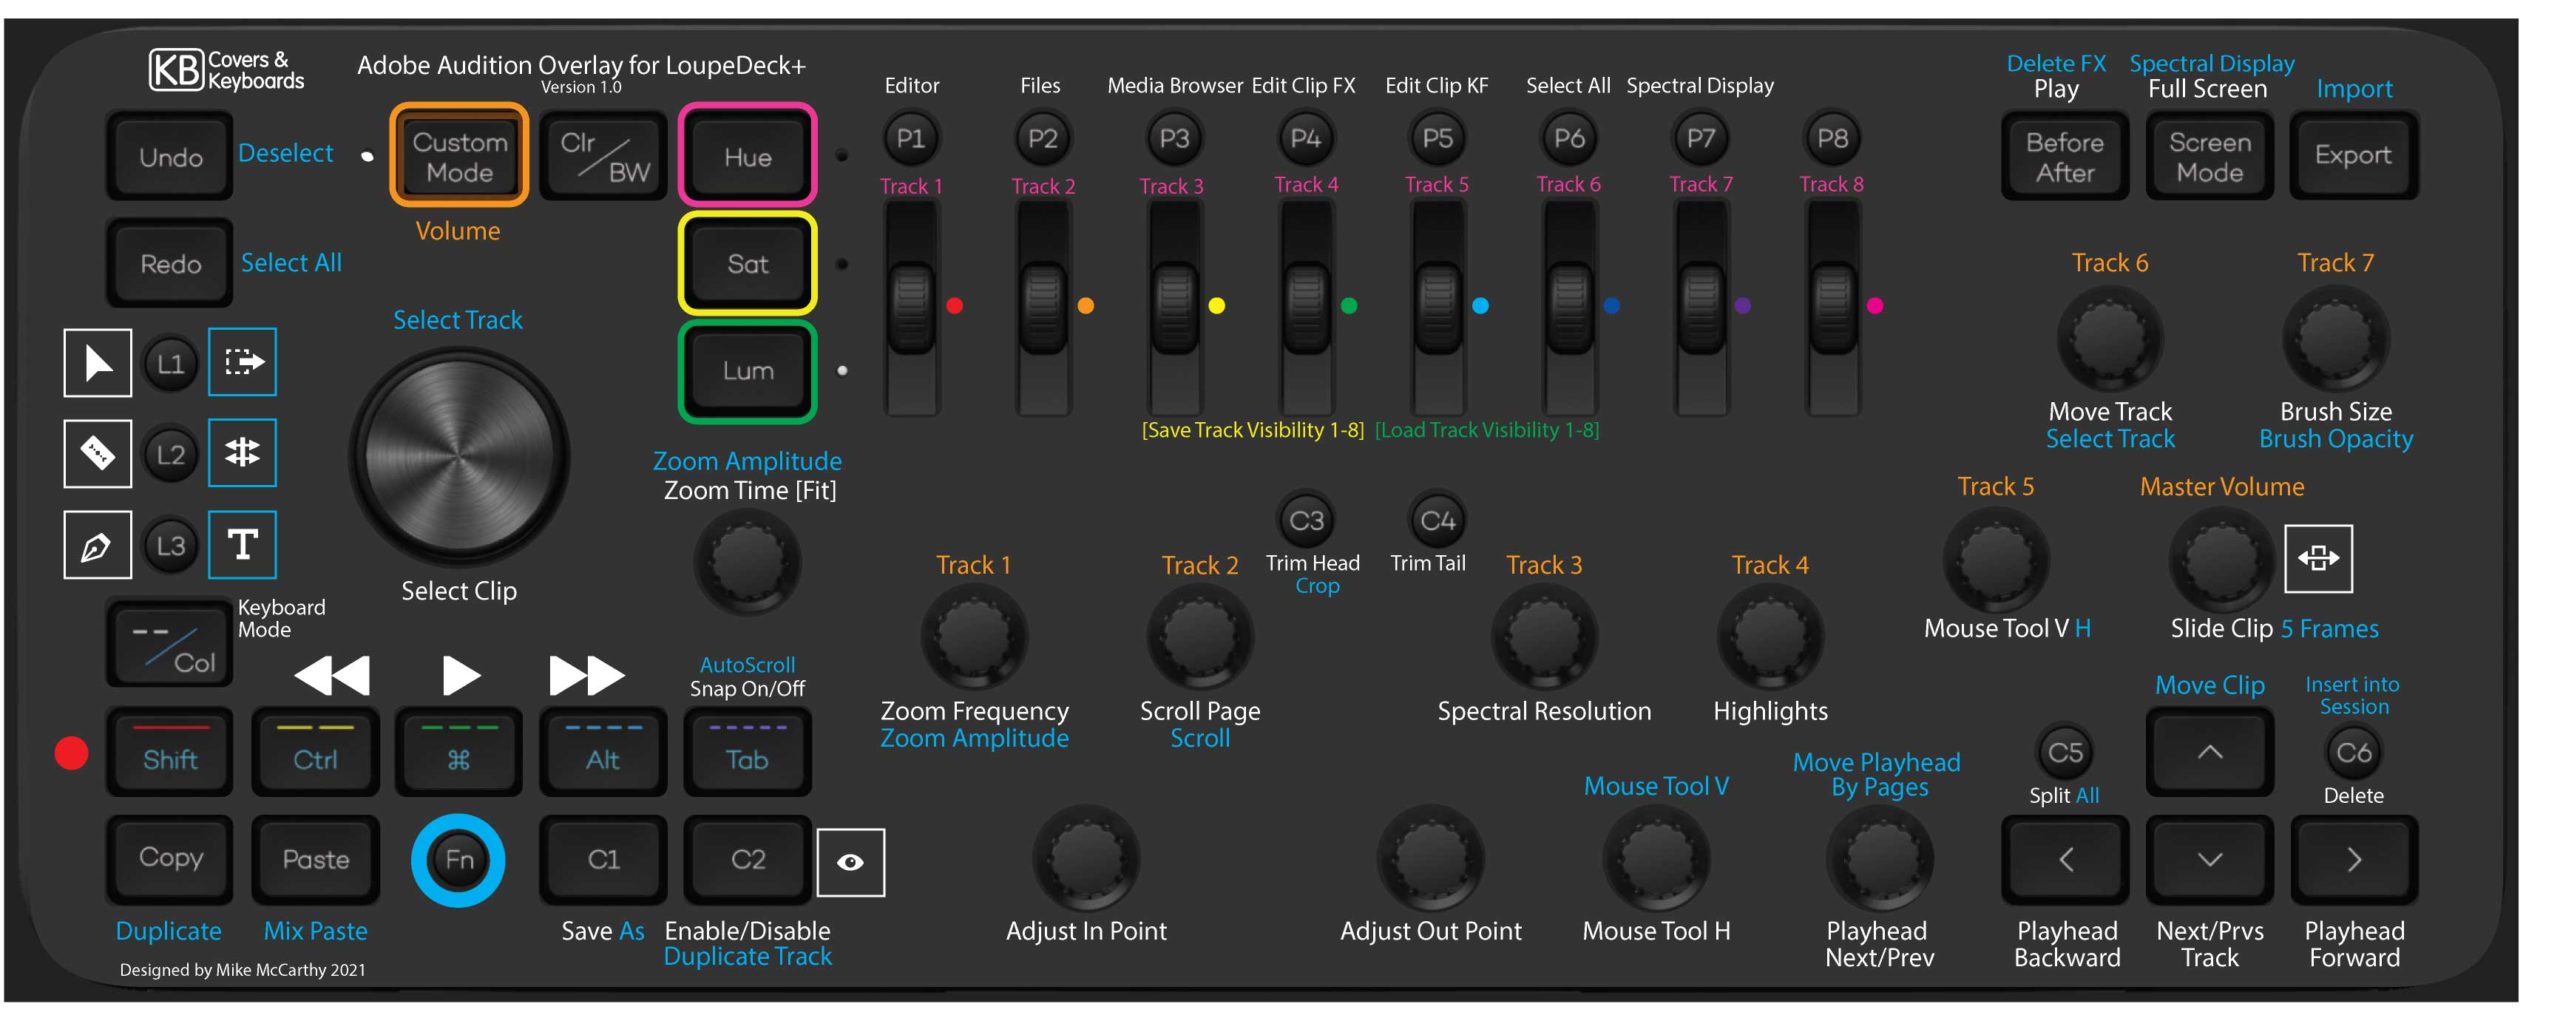Click the up chevron Move Clip key
The height and width of the screenshot is (1018, 2560).
(x=2210, y=752)
